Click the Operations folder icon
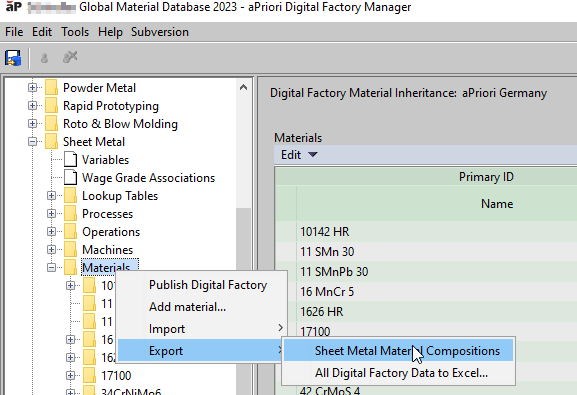This screenshot has height=395, width=577. pyautogui.click(x=71, y=232)
